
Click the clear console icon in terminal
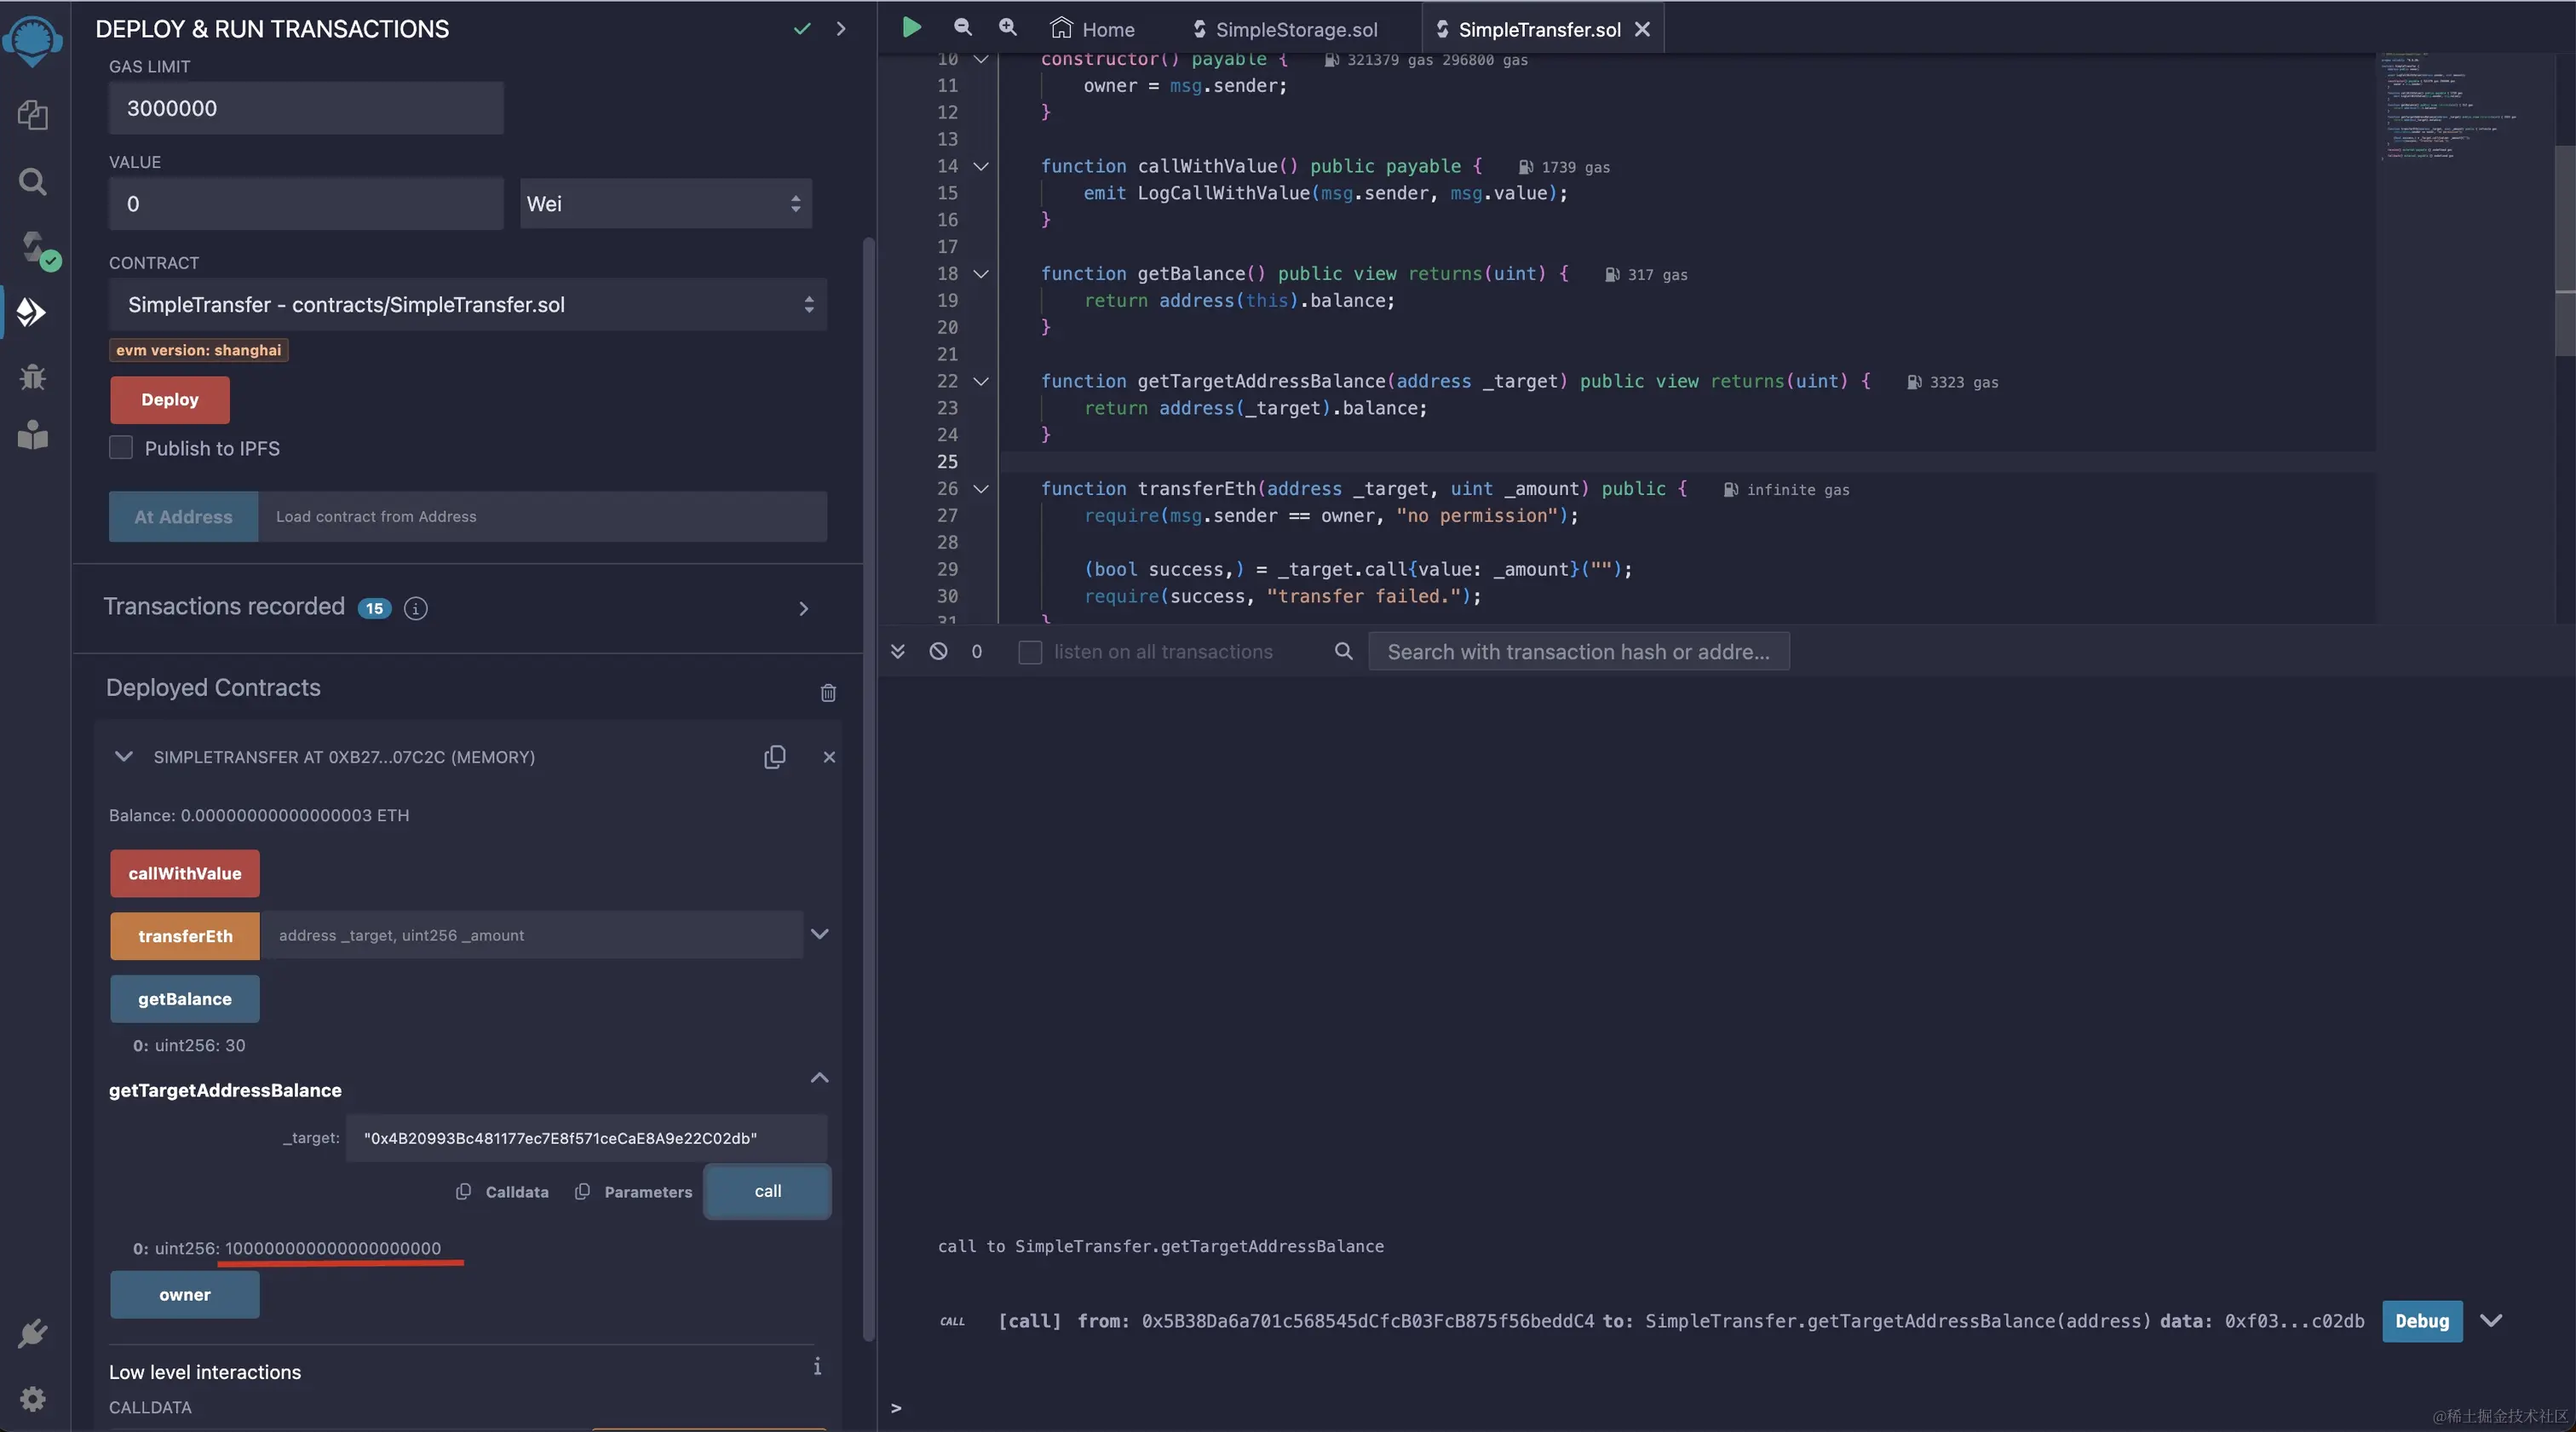938,651
